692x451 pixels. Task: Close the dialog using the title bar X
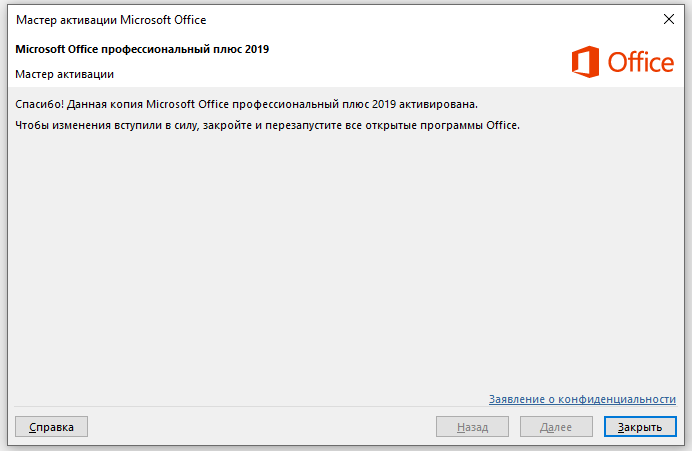(x=668, y=19)
